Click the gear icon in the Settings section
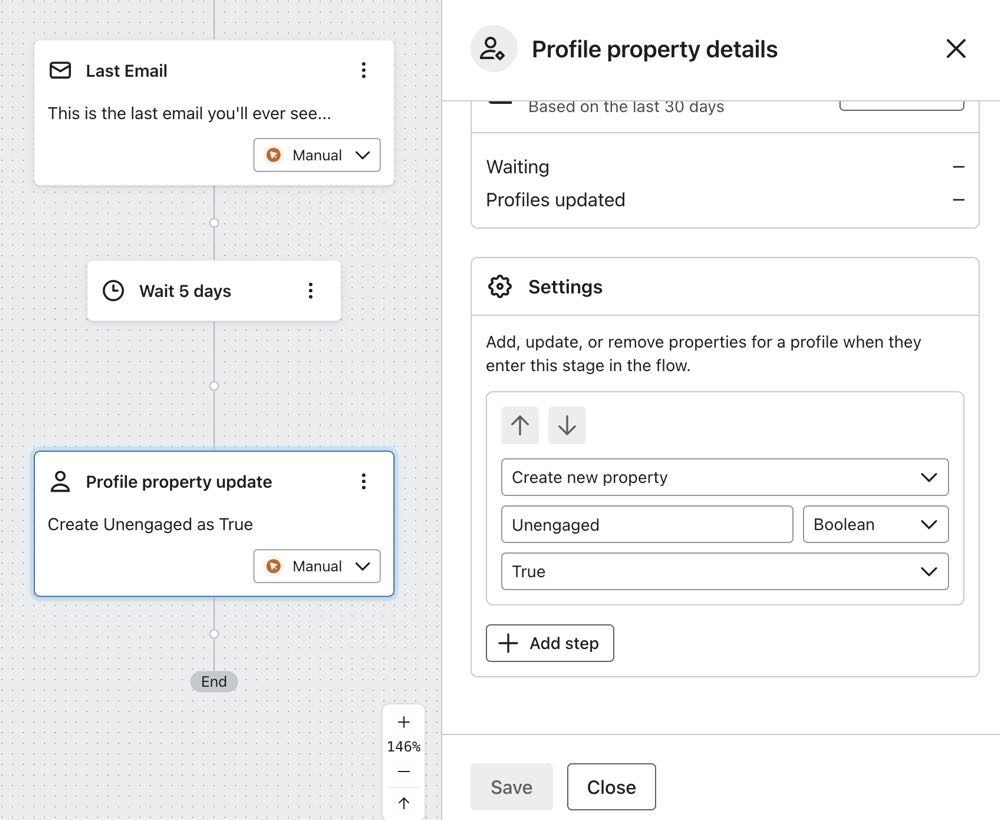Viewport: 1000px width, 820px height. point(499,286)
